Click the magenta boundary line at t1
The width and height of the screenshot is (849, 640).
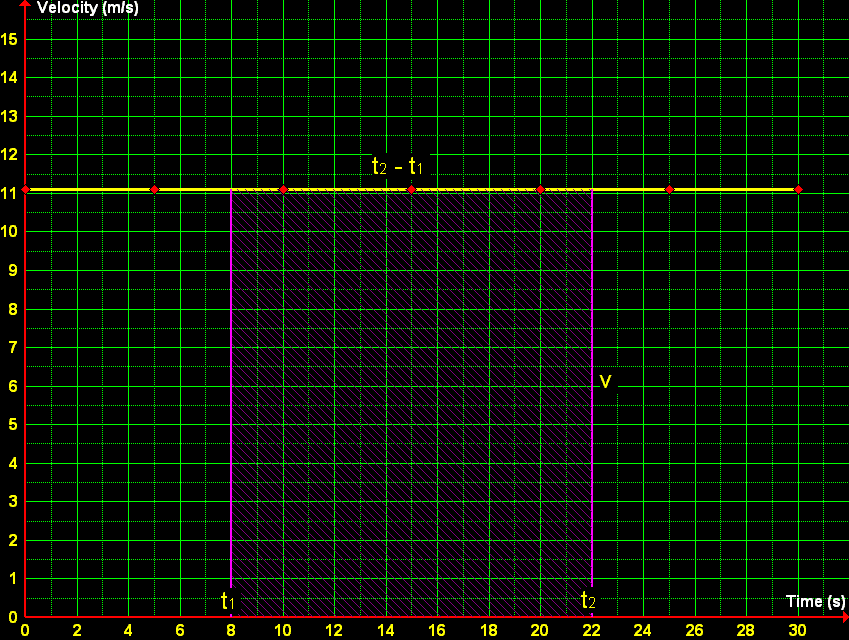230,400
